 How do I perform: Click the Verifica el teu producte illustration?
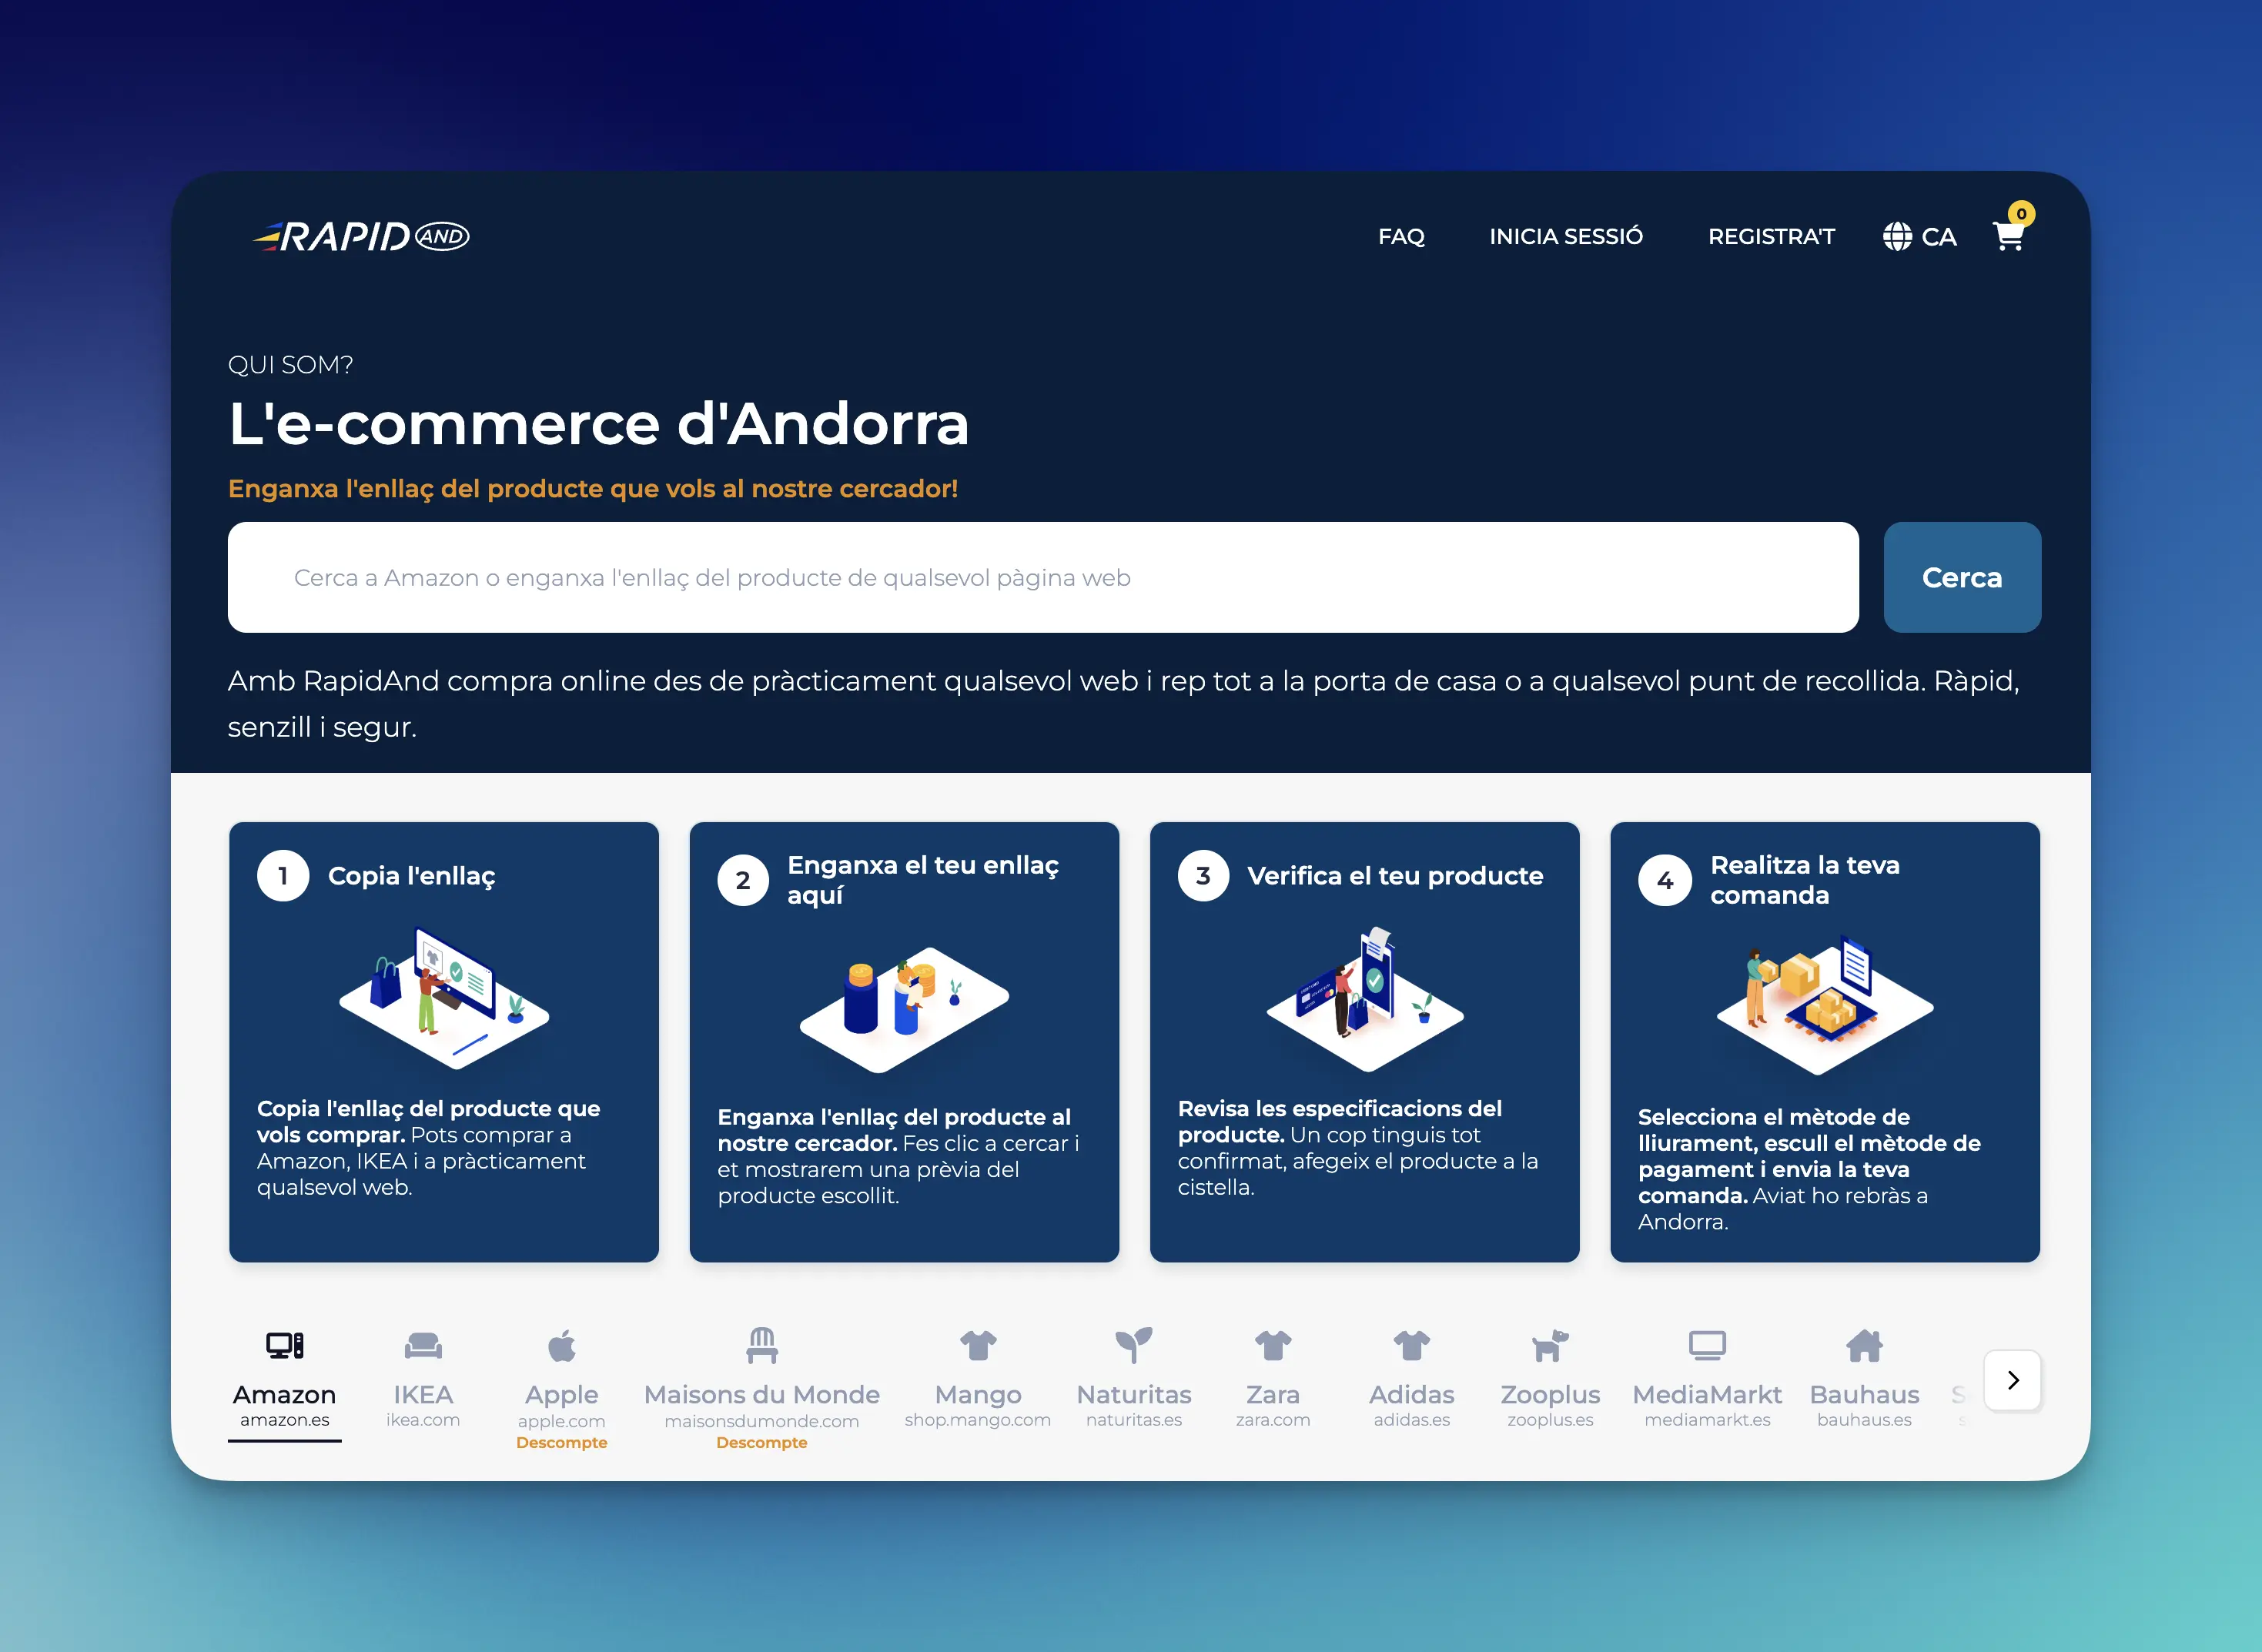pos(1365,998)
